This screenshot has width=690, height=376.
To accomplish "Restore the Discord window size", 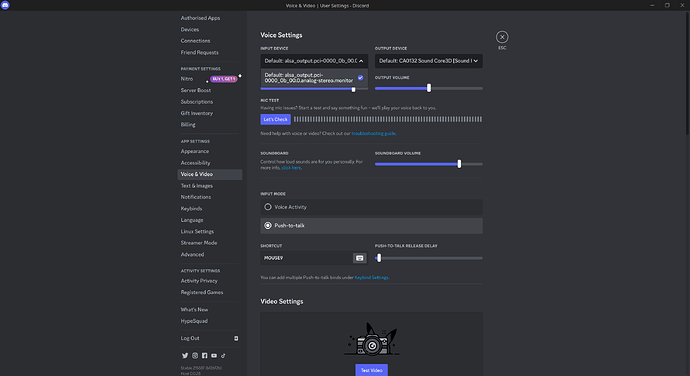I will (667, 5).
